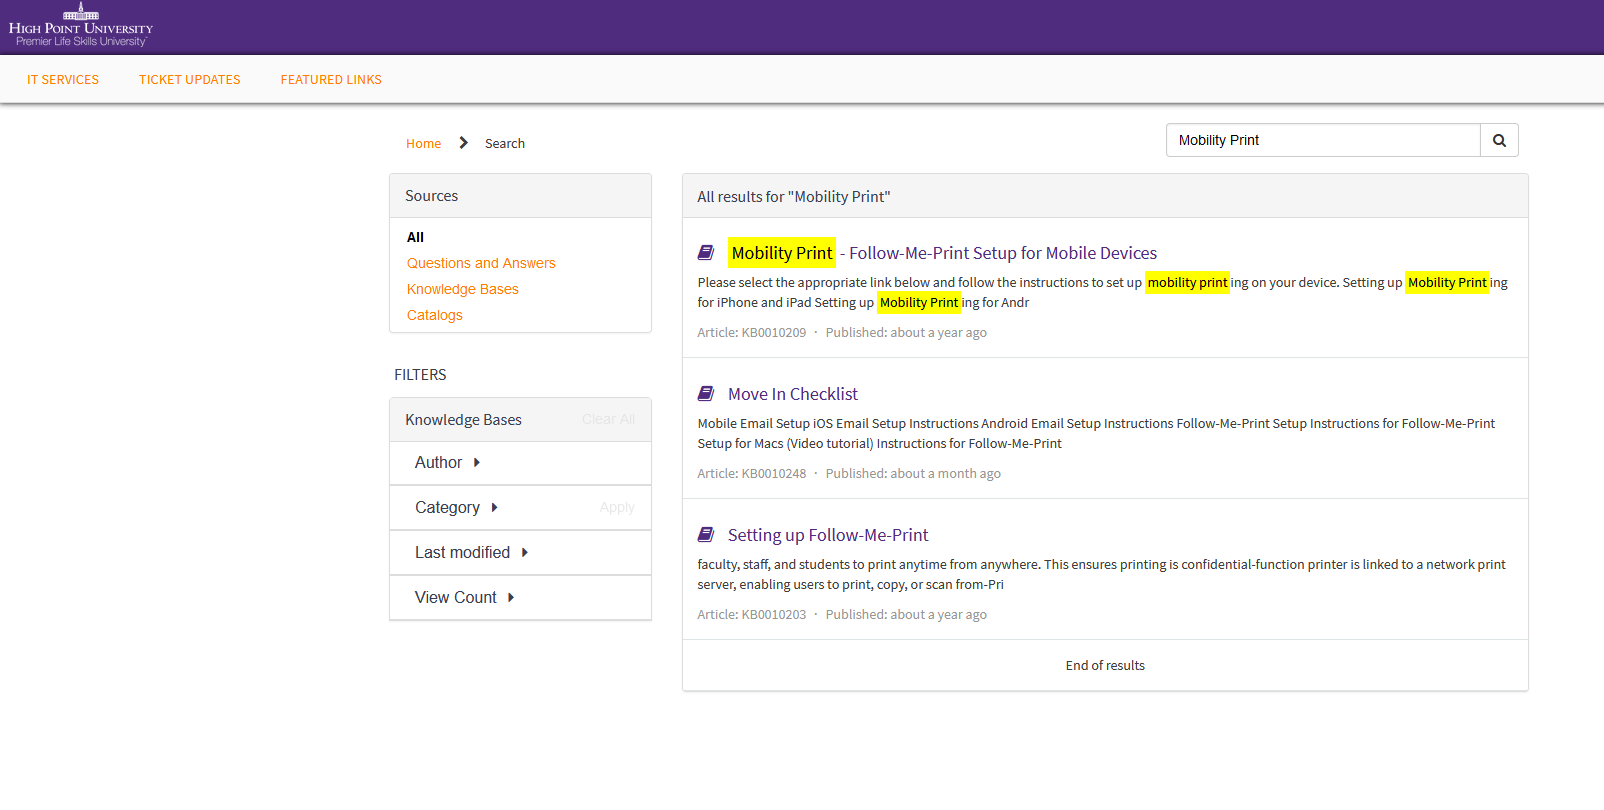
Task: Open the Ticket Updates menu
Action: [190, 80]
